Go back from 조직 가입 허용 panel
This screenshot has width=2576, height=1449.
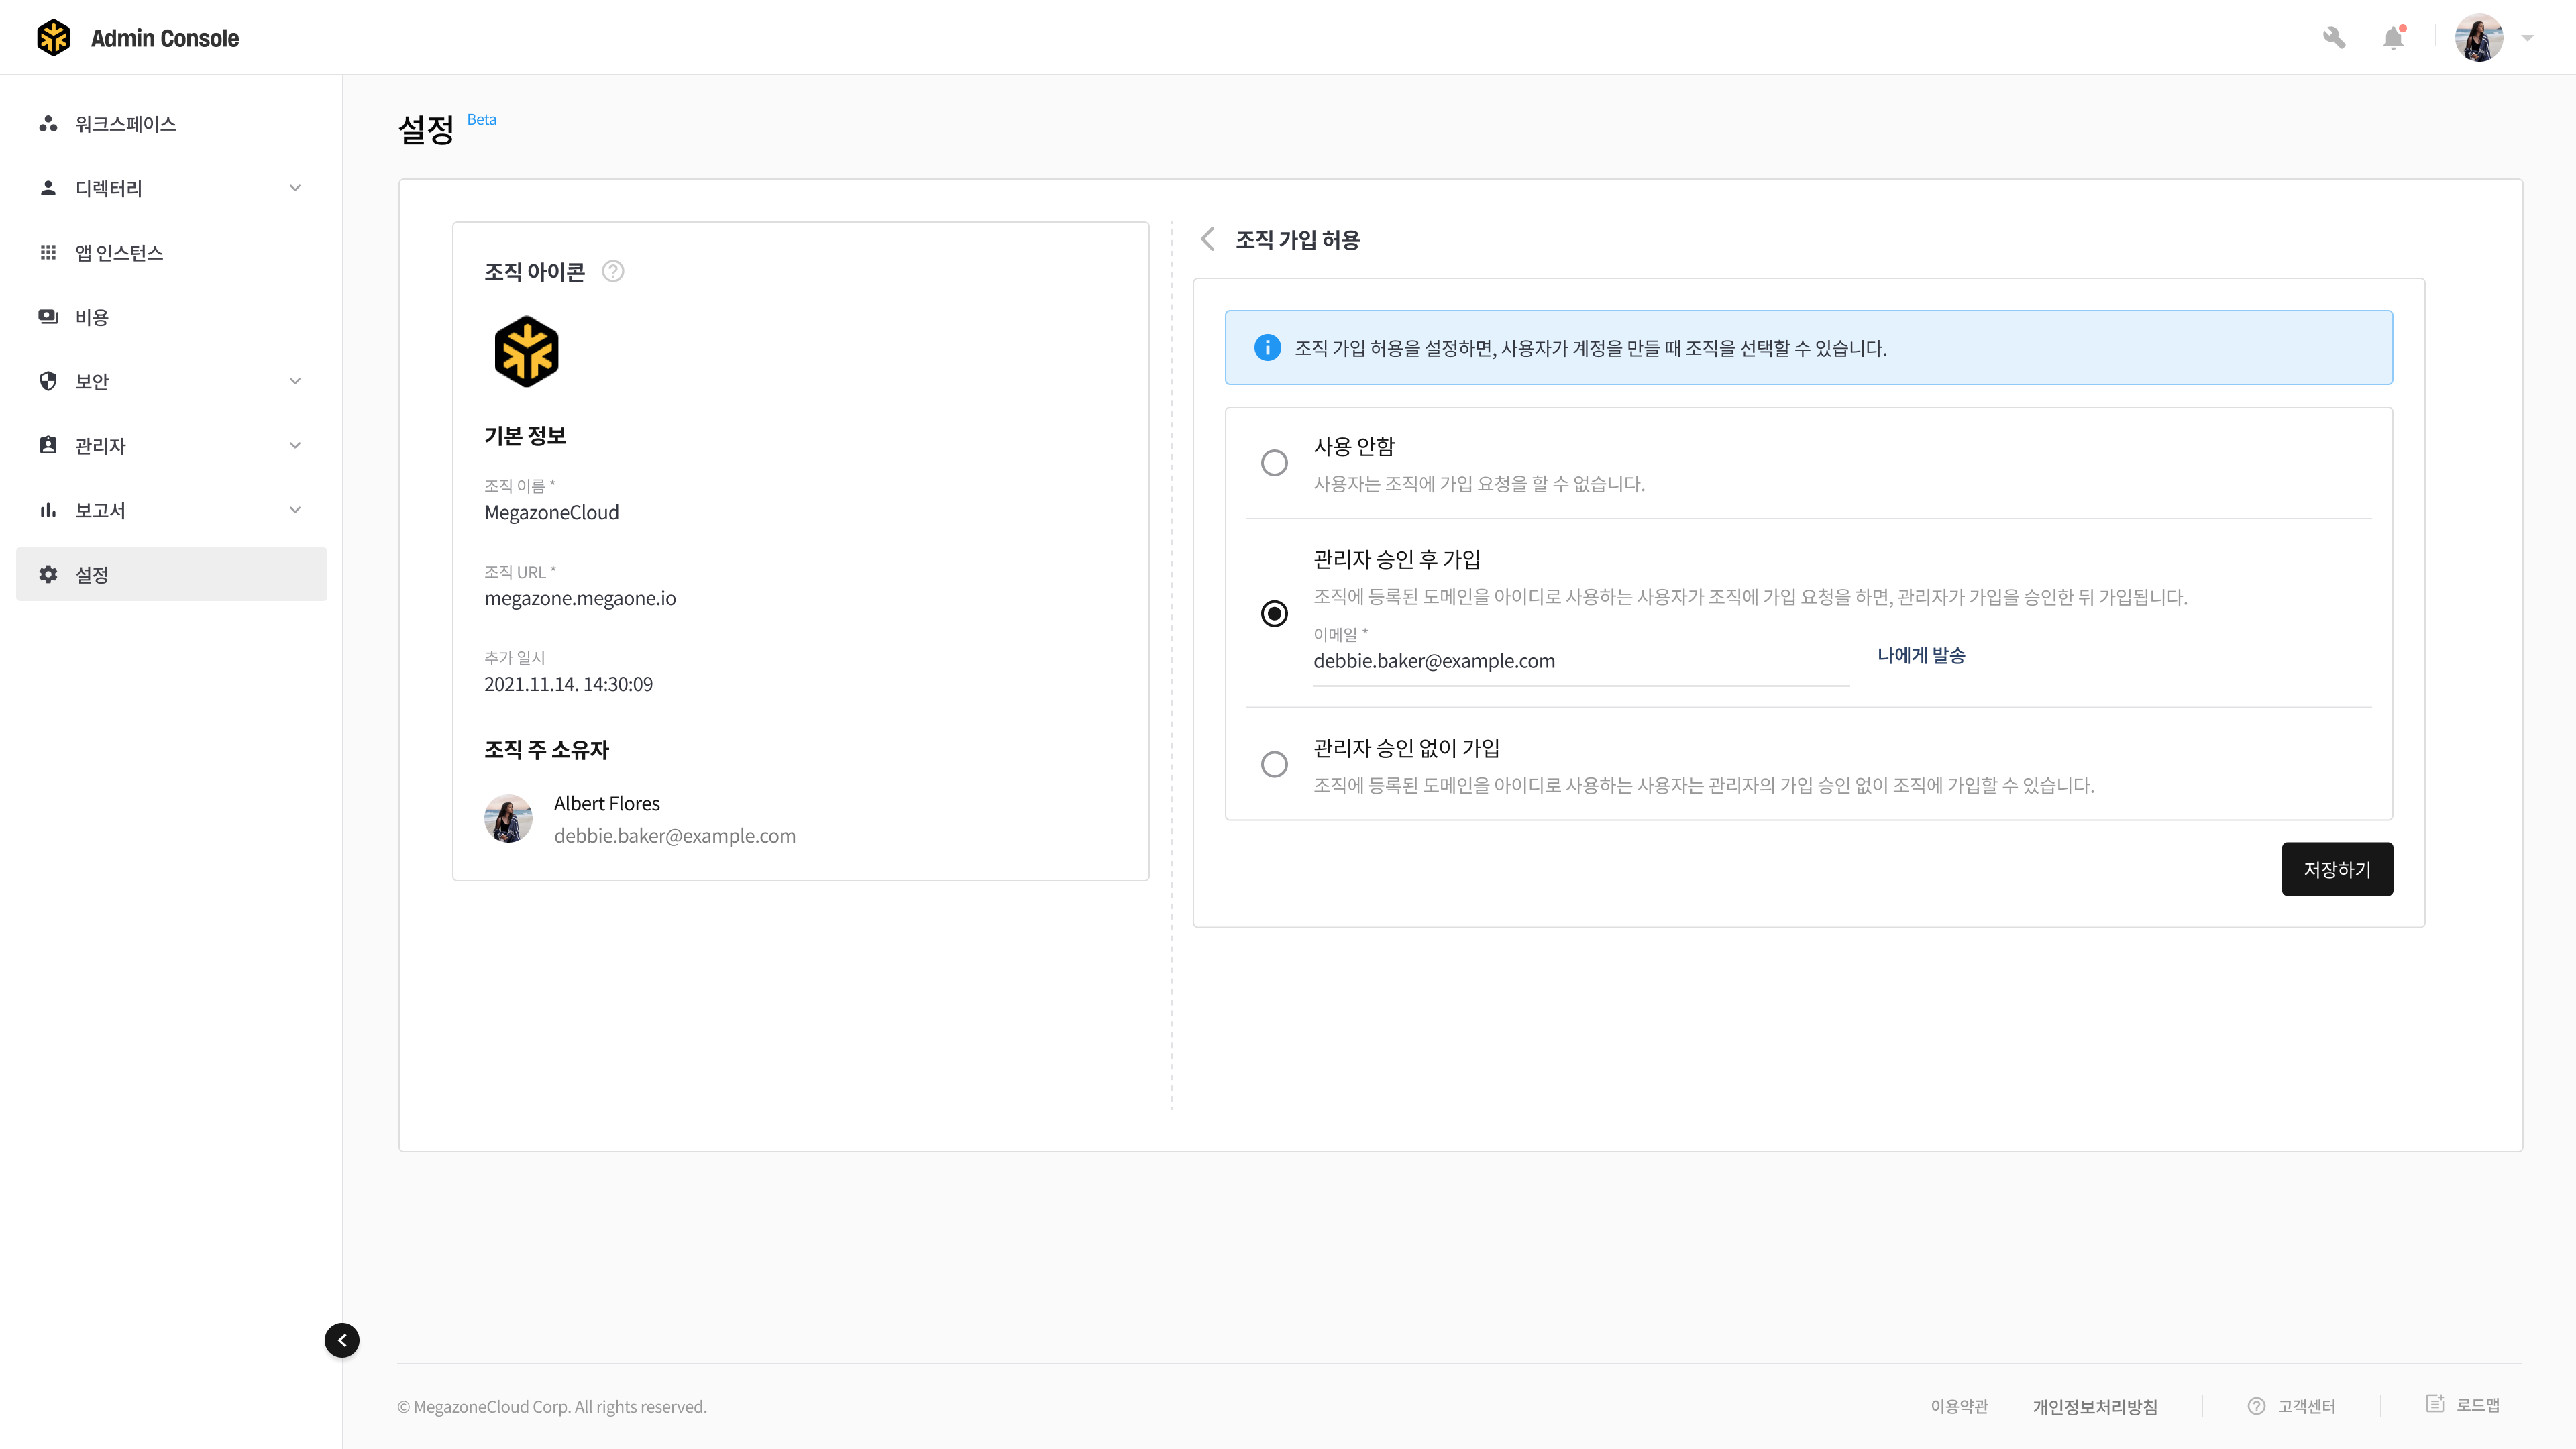click(x=1208, y=239)
